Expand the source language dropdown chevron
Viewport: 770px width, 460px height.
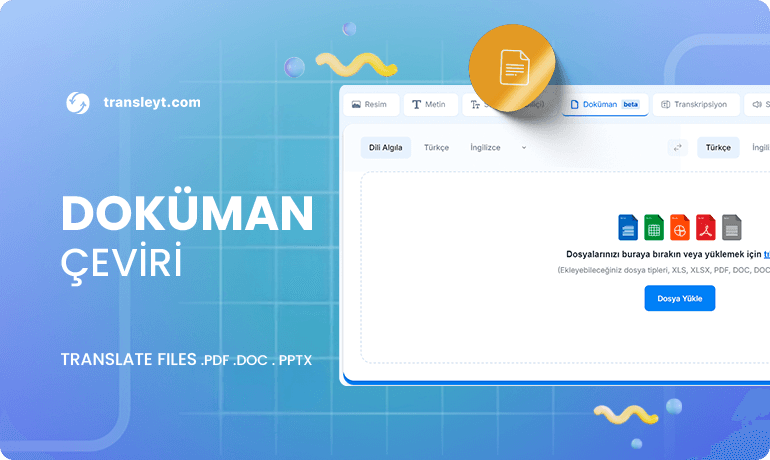point(524,148)
